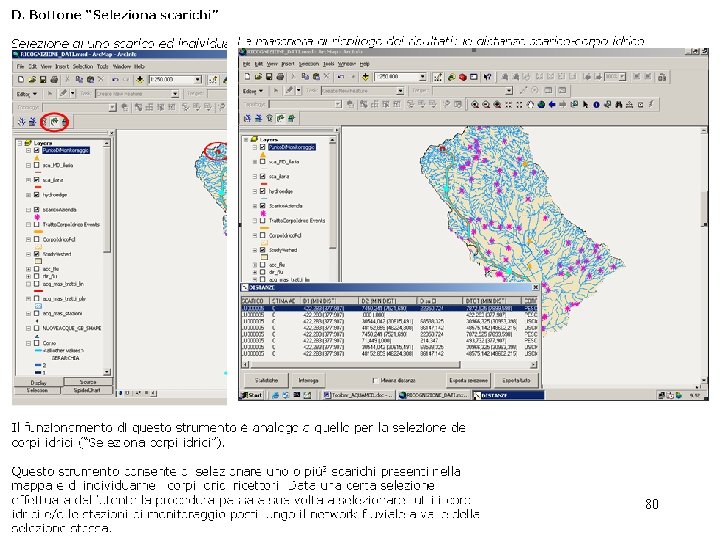Toggle PuntoDiMonitoraggio layer checkbox in left window
720x540 pixels.
(37, 150)
